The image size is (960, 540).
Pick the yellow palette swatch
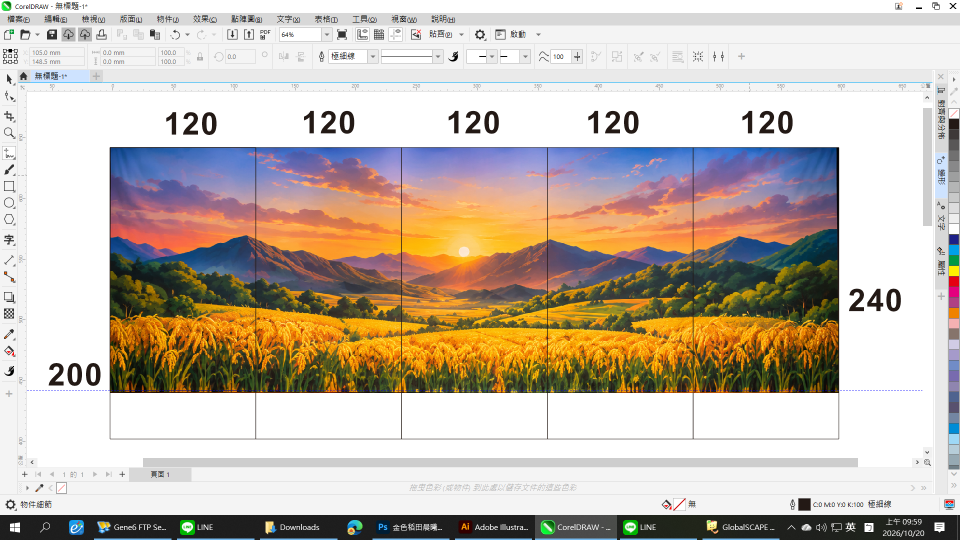tap(954, 271)
